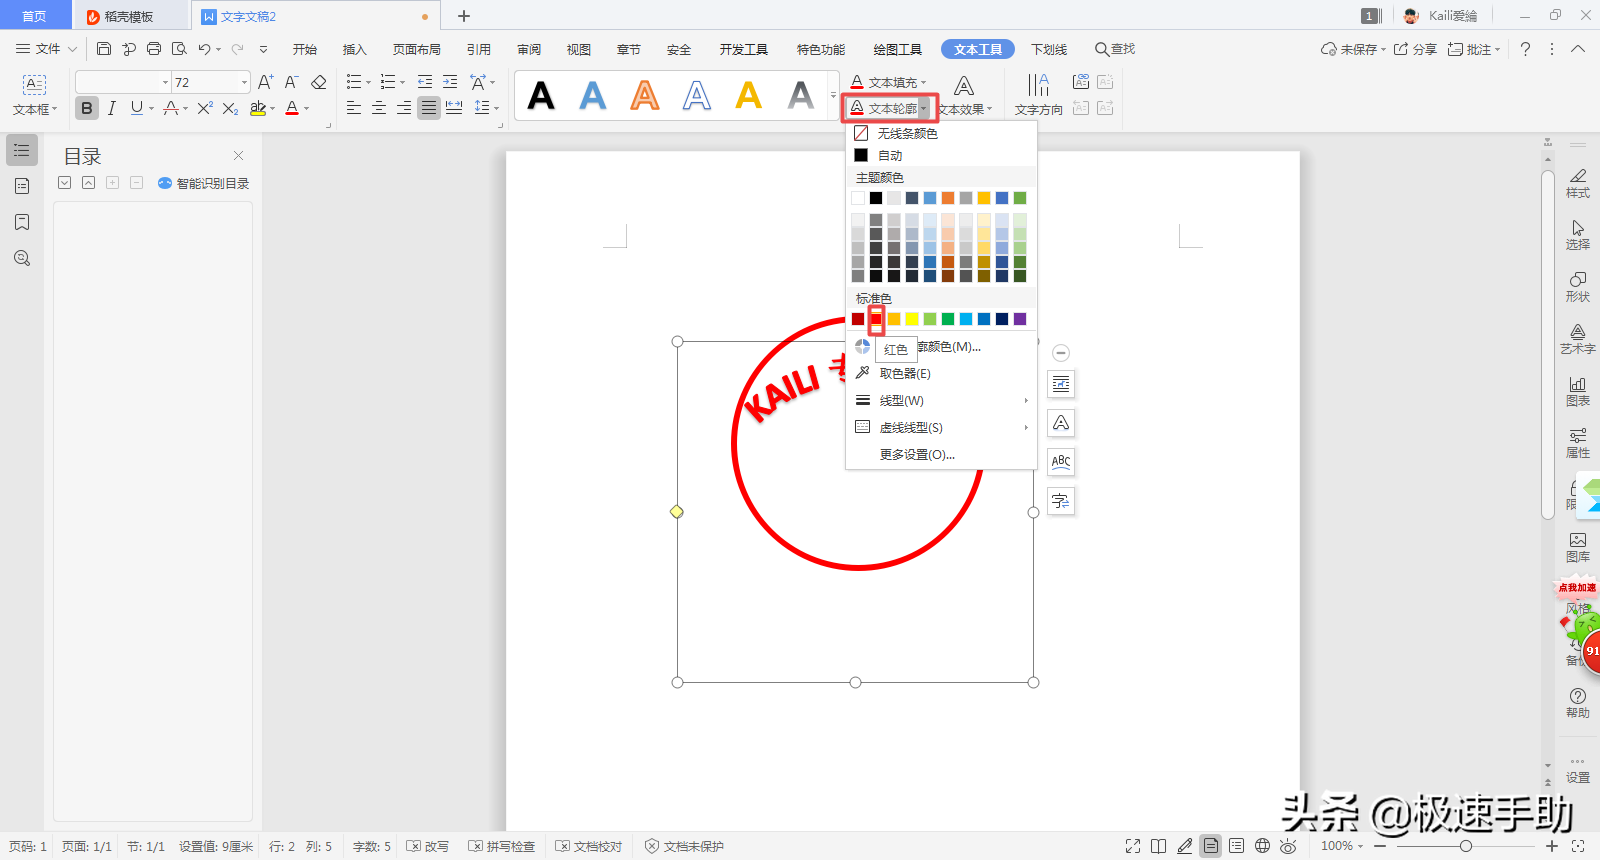The width and height of the screenshot is (1600, 860).
Task: Toggle Bold formatting
Action: 87,108
